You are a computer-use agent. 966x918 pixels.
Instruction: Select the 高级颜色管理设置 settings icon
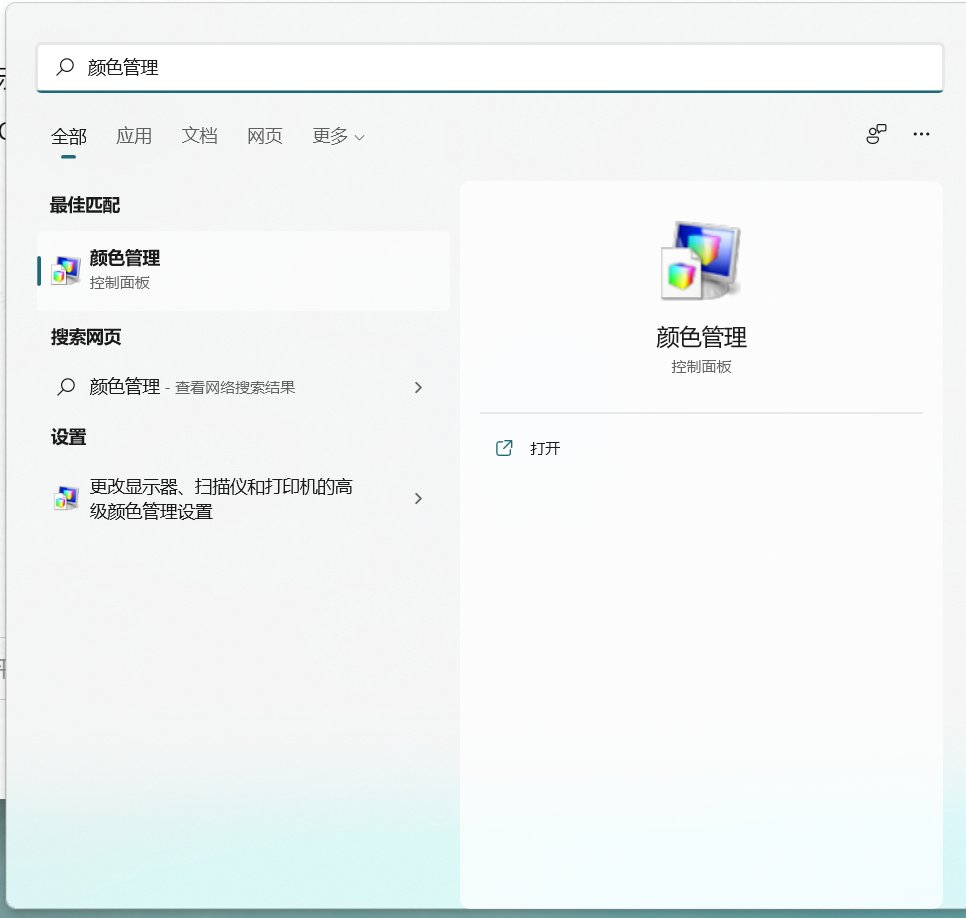pyautogui.click(x=64, y=498)
